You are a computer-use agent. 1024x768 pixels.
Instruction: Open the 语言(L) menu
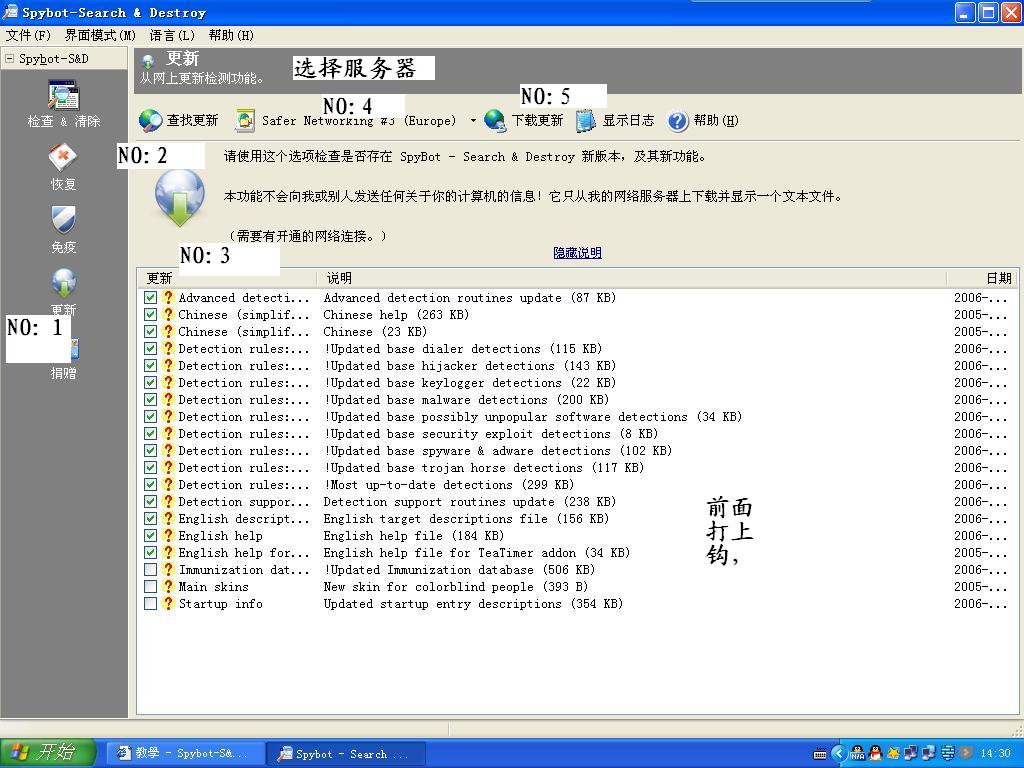point(172,35)
